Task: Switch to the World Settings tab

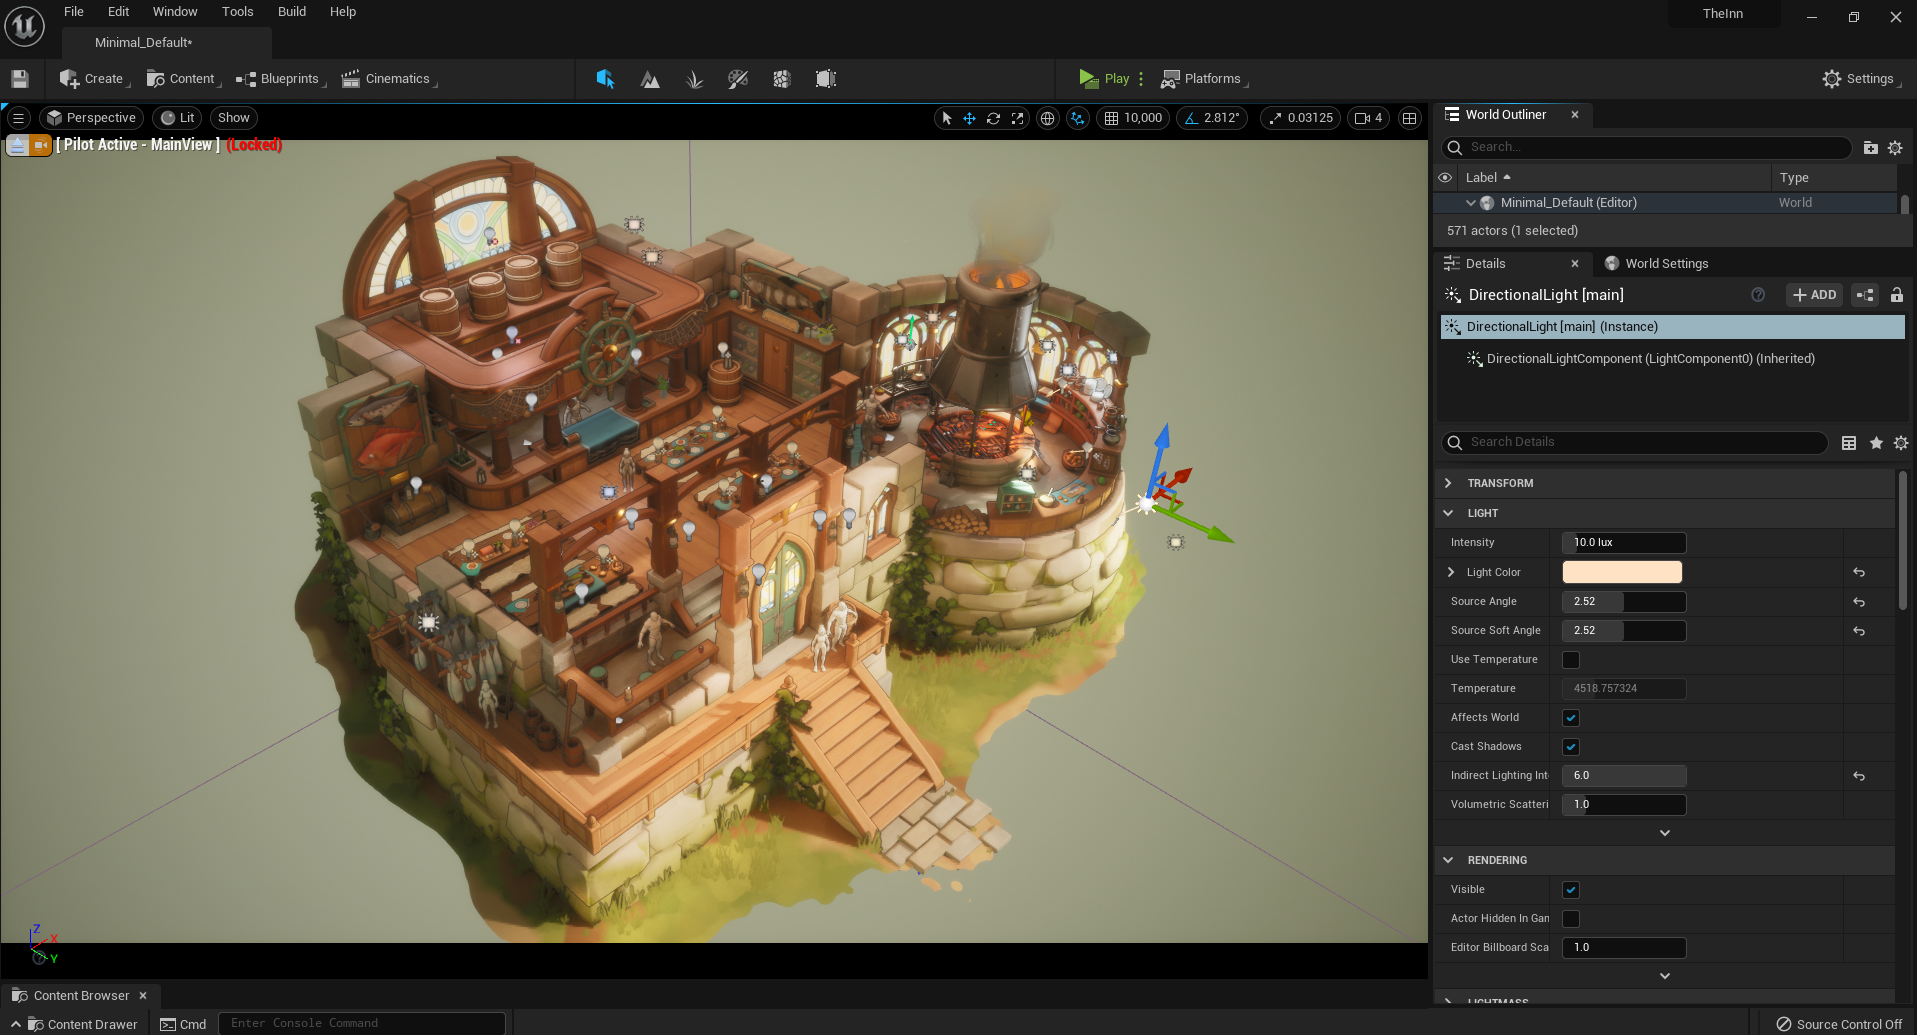Action: point(1665,264)
